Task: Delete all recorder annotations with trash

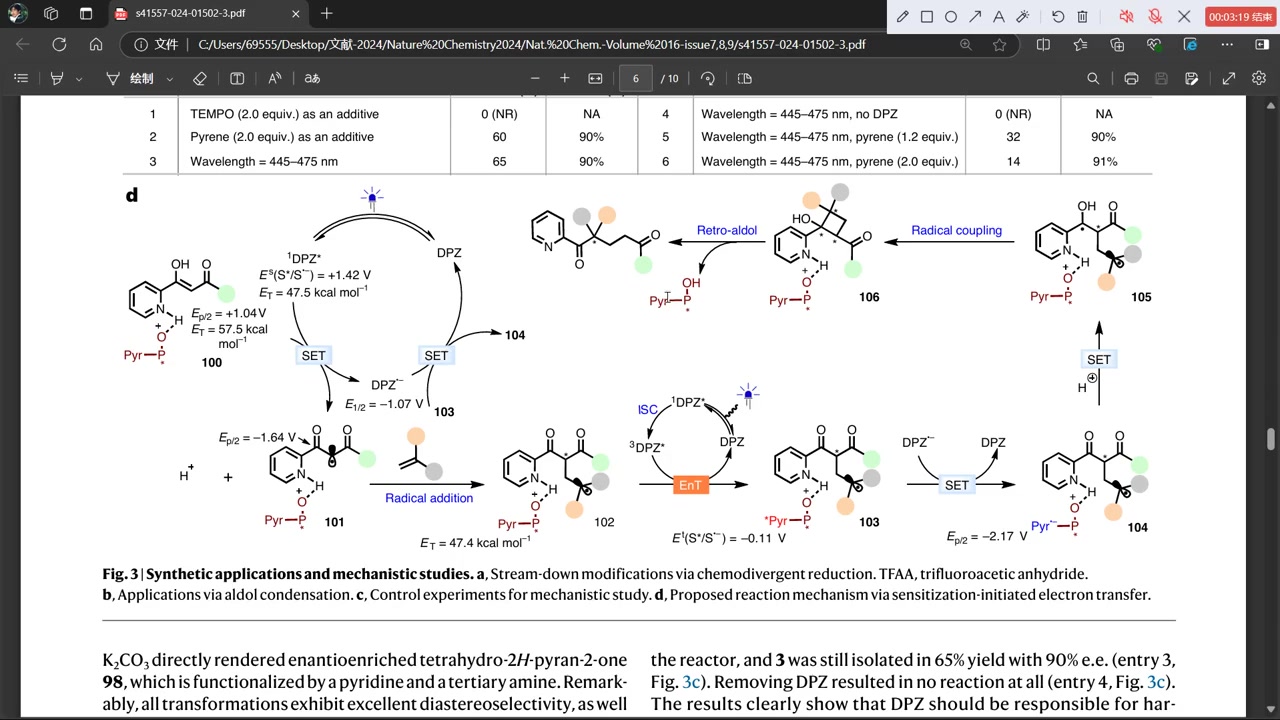Action: pyautogui.click(x=1082, y=17)
